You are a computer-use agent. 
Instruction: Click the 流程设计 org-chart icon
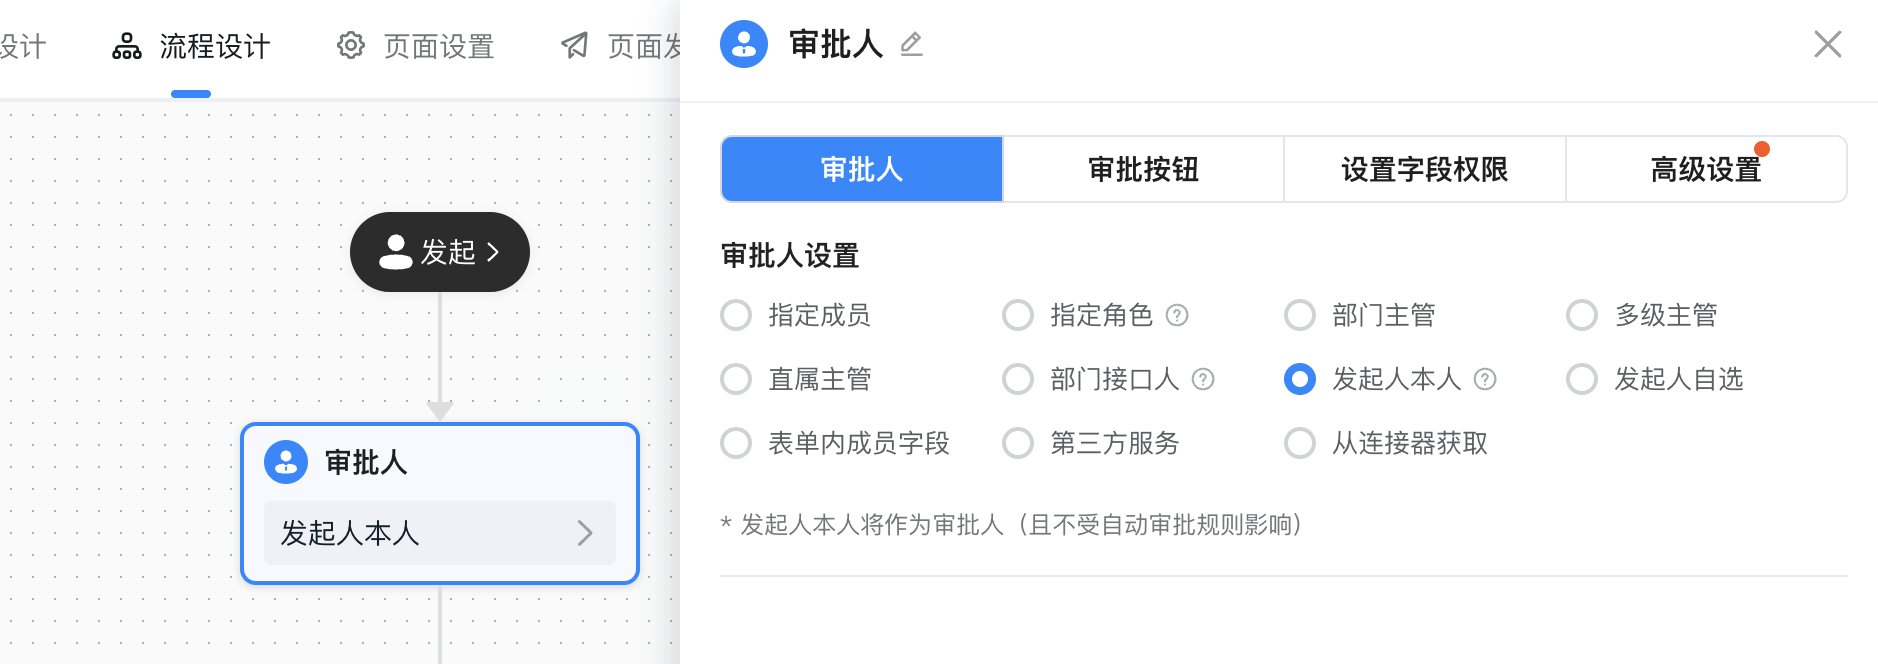pos(127,46)
